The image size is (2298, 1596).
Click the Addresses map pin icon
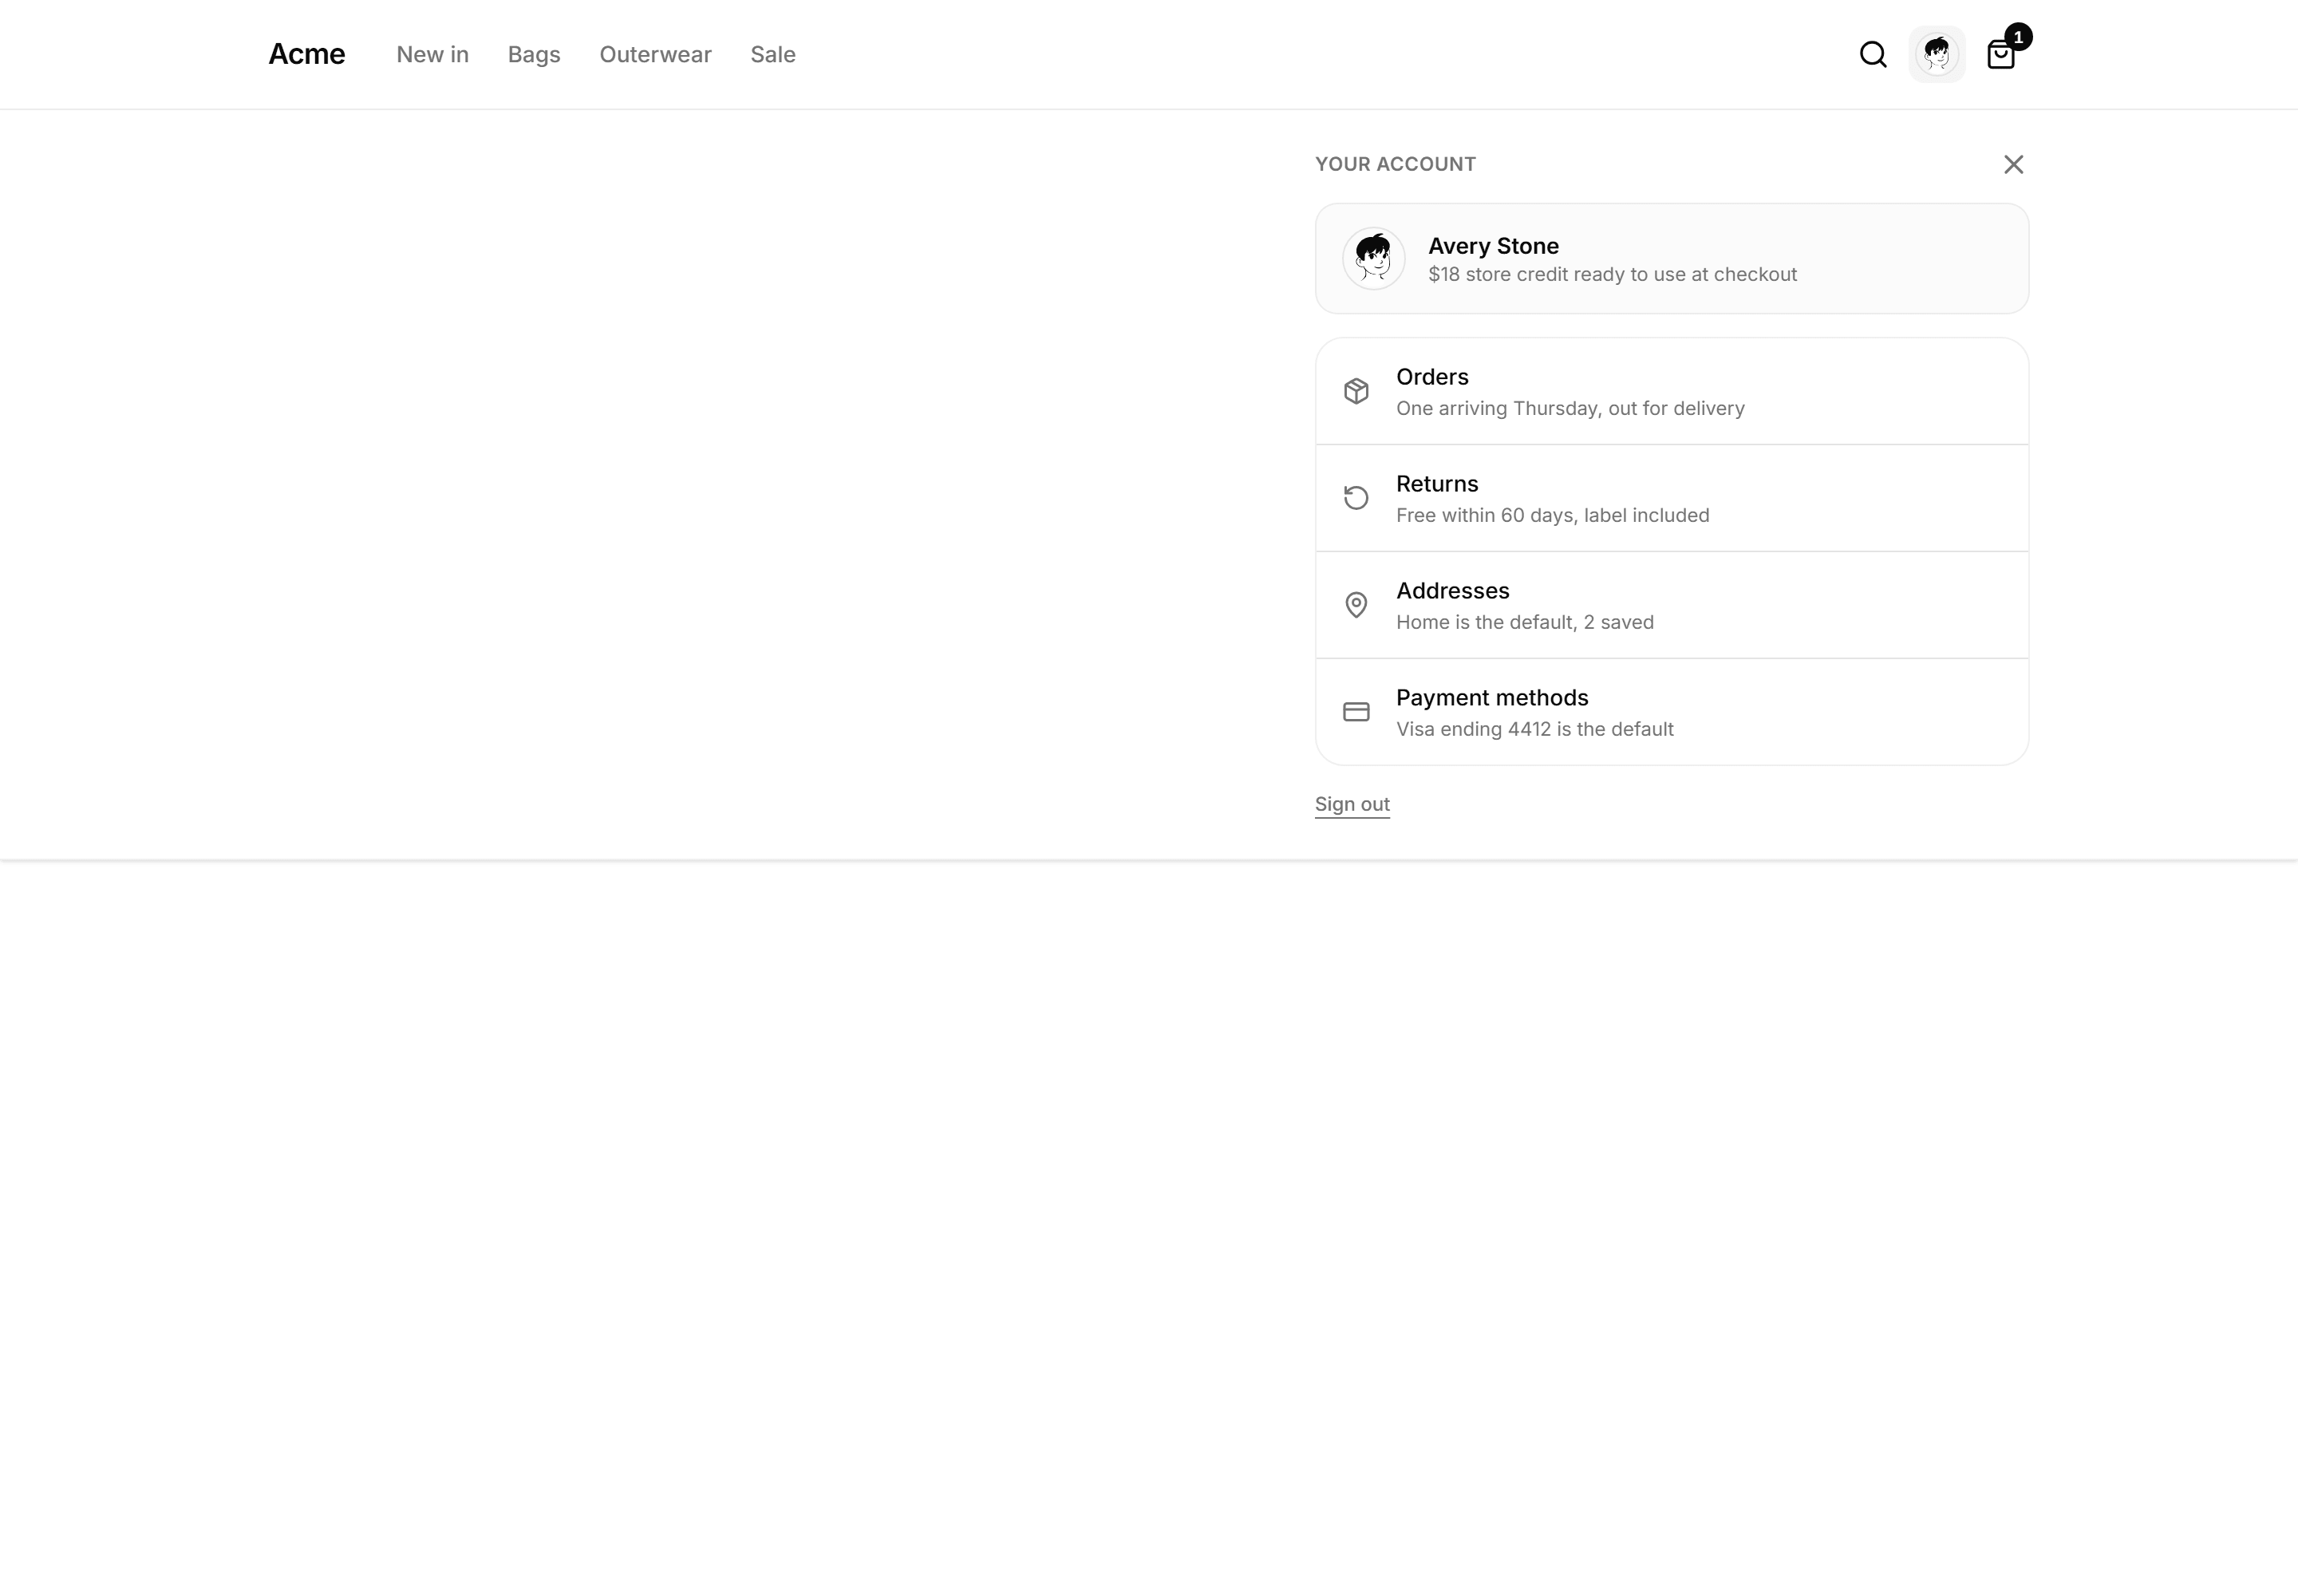[x=1356, y=605]
